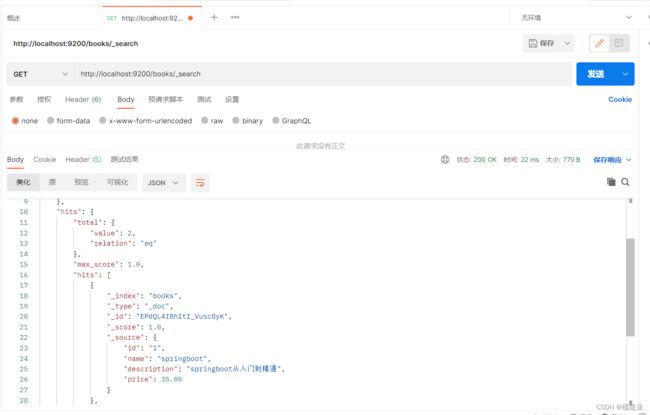
Task: Choose the visualize view mode
Action: point(118,182)
